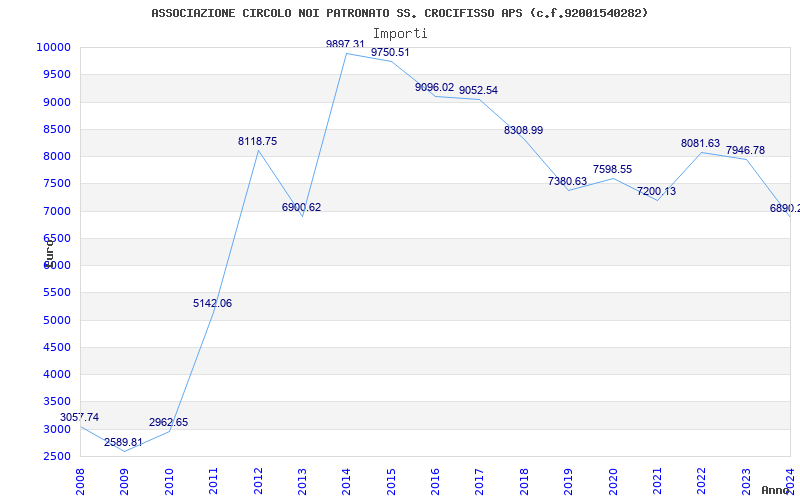This screenshot has width=800, height=500.
Task: Select the 8118.75 data label
Action: 258,141
